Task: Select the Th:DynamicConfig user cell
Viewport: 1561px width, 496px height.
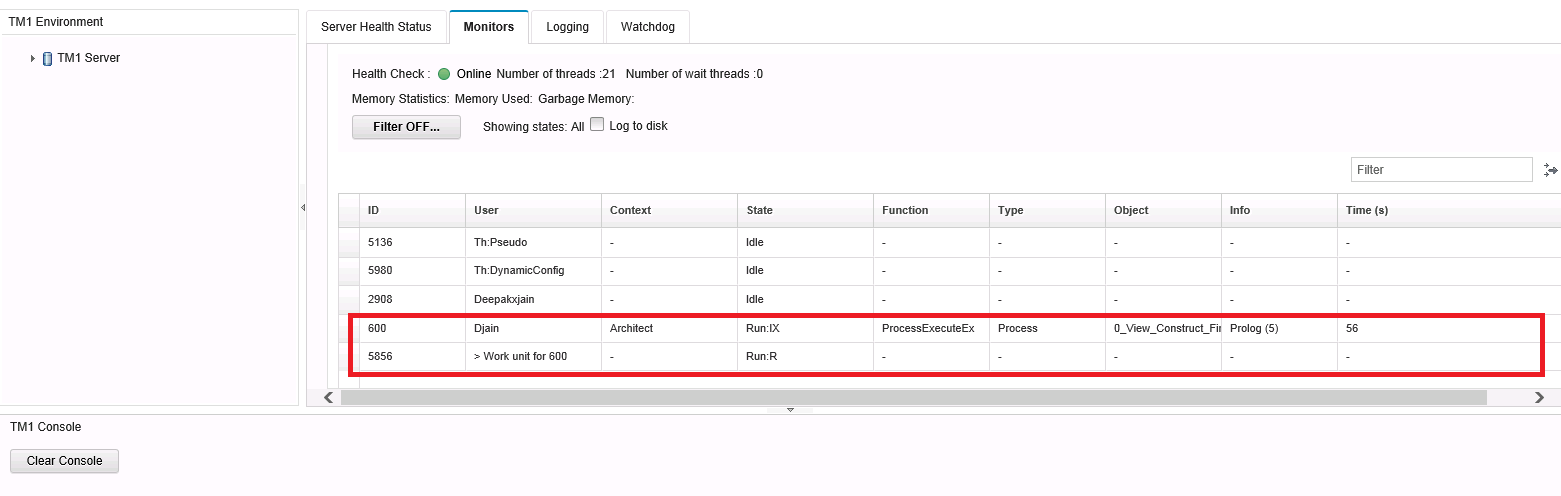Action: (x=534, y=271)
